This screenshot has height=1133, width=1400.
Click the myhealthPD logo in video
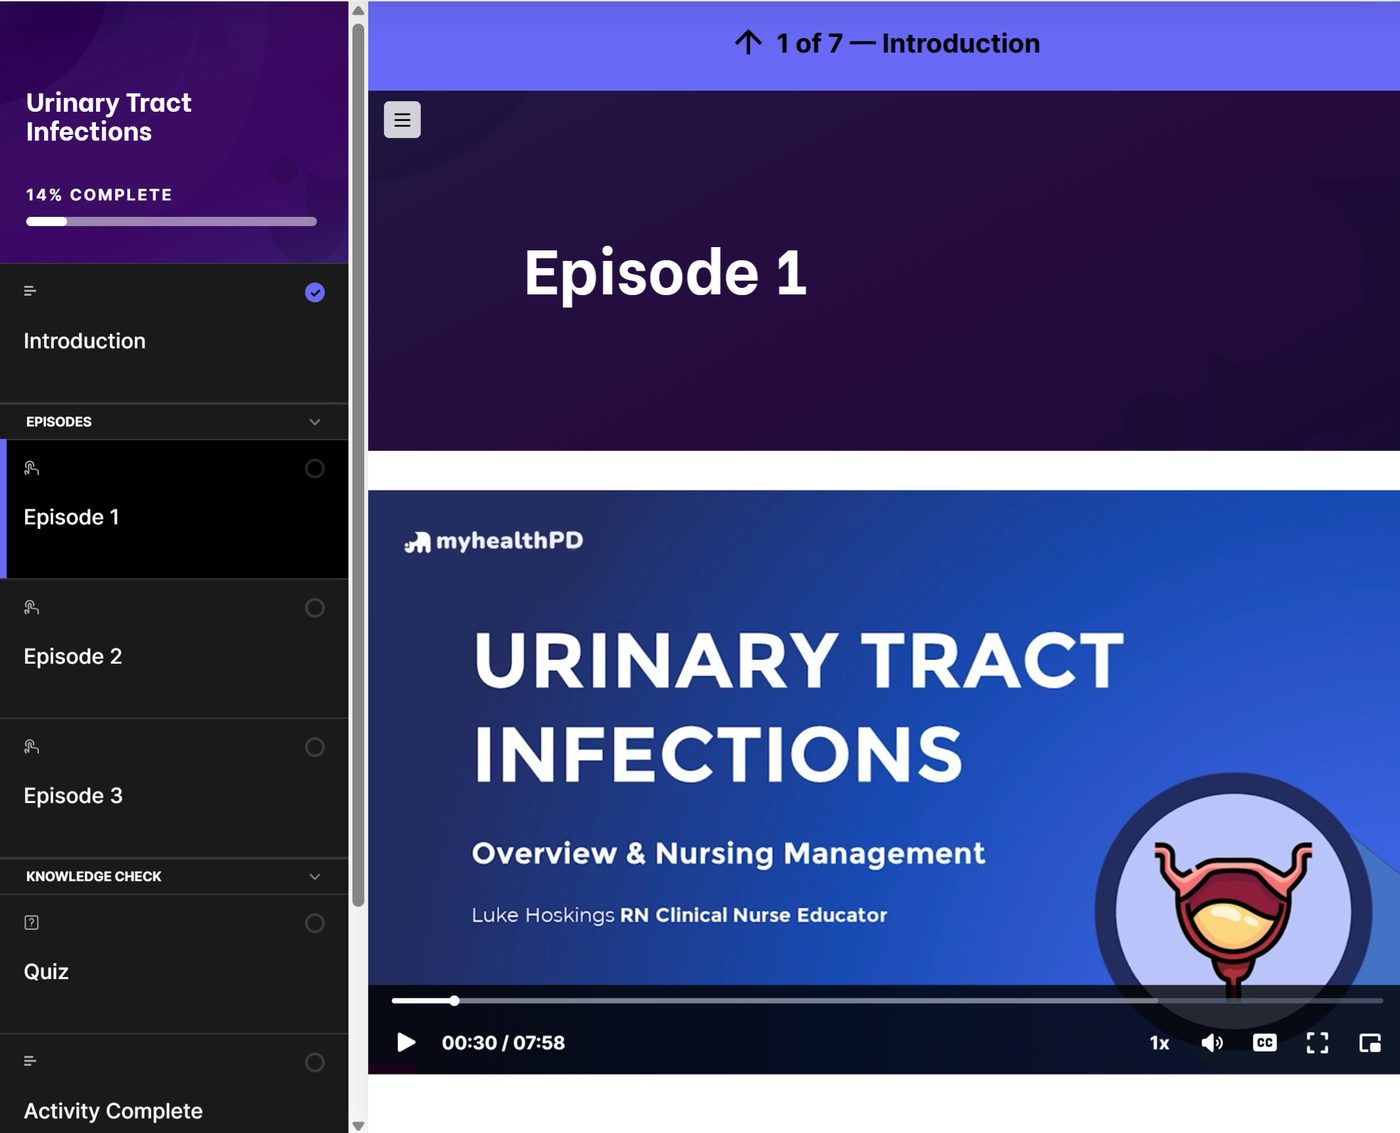[x=493, y=541]
